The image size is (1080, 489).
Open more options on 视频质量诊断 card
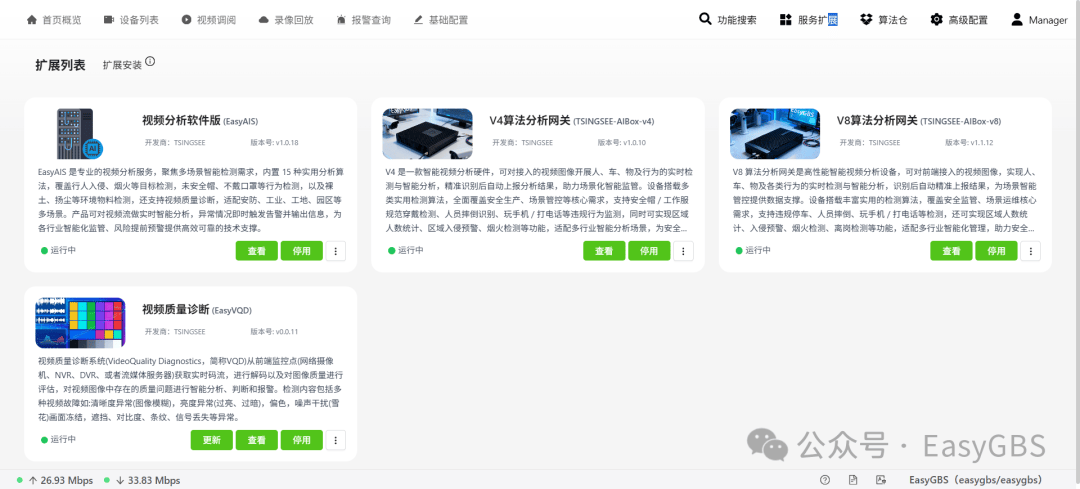(335, 440)
